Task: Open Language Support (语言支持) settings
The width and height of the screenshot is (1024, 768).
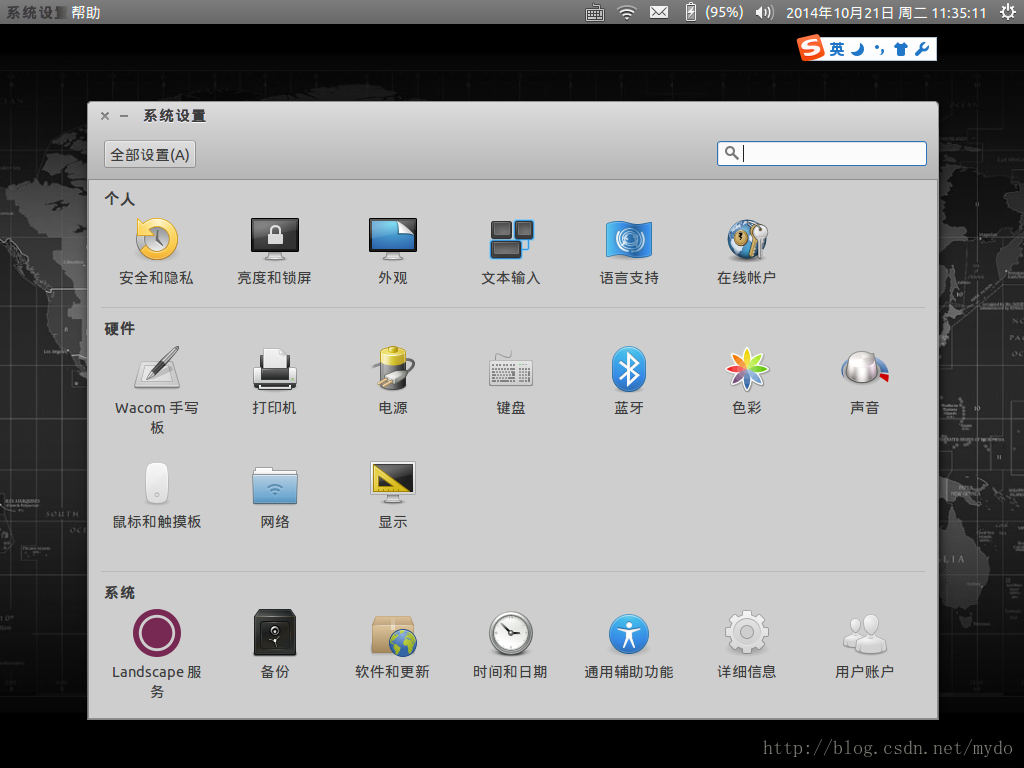Action: point(629,251)
